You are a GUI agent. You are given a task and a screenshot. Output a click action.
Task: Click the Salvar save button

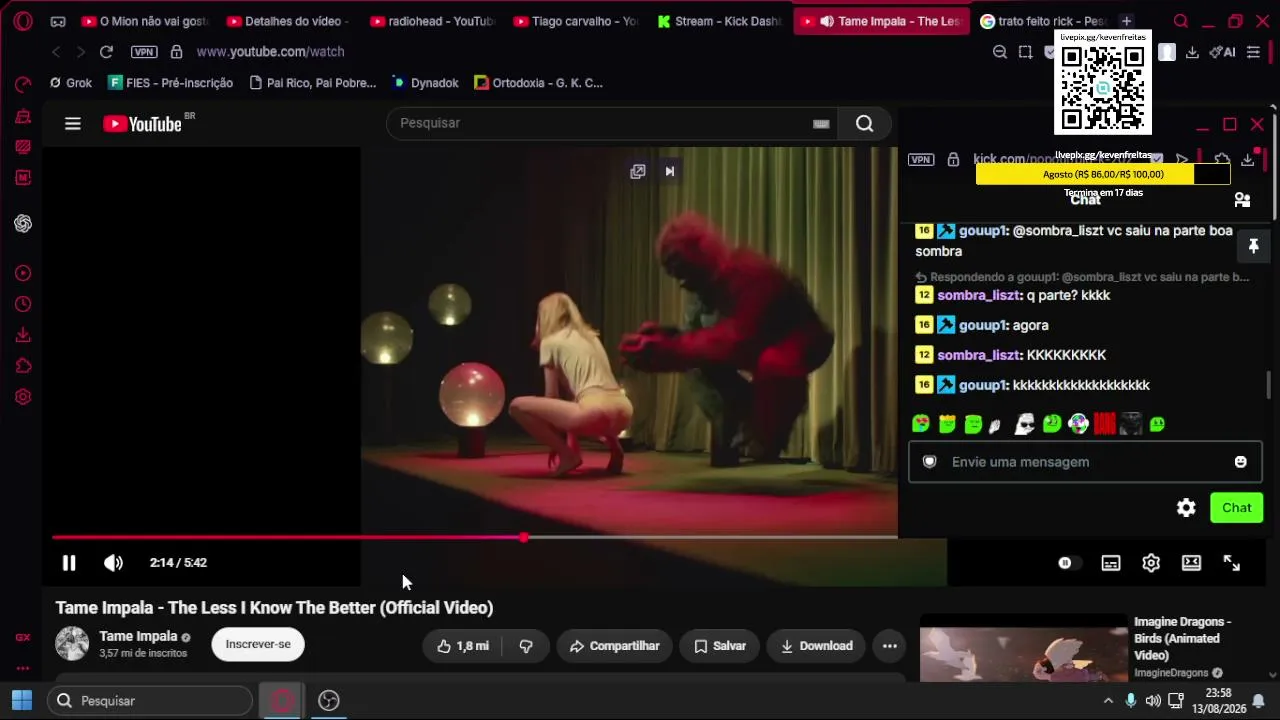(719, 646)
